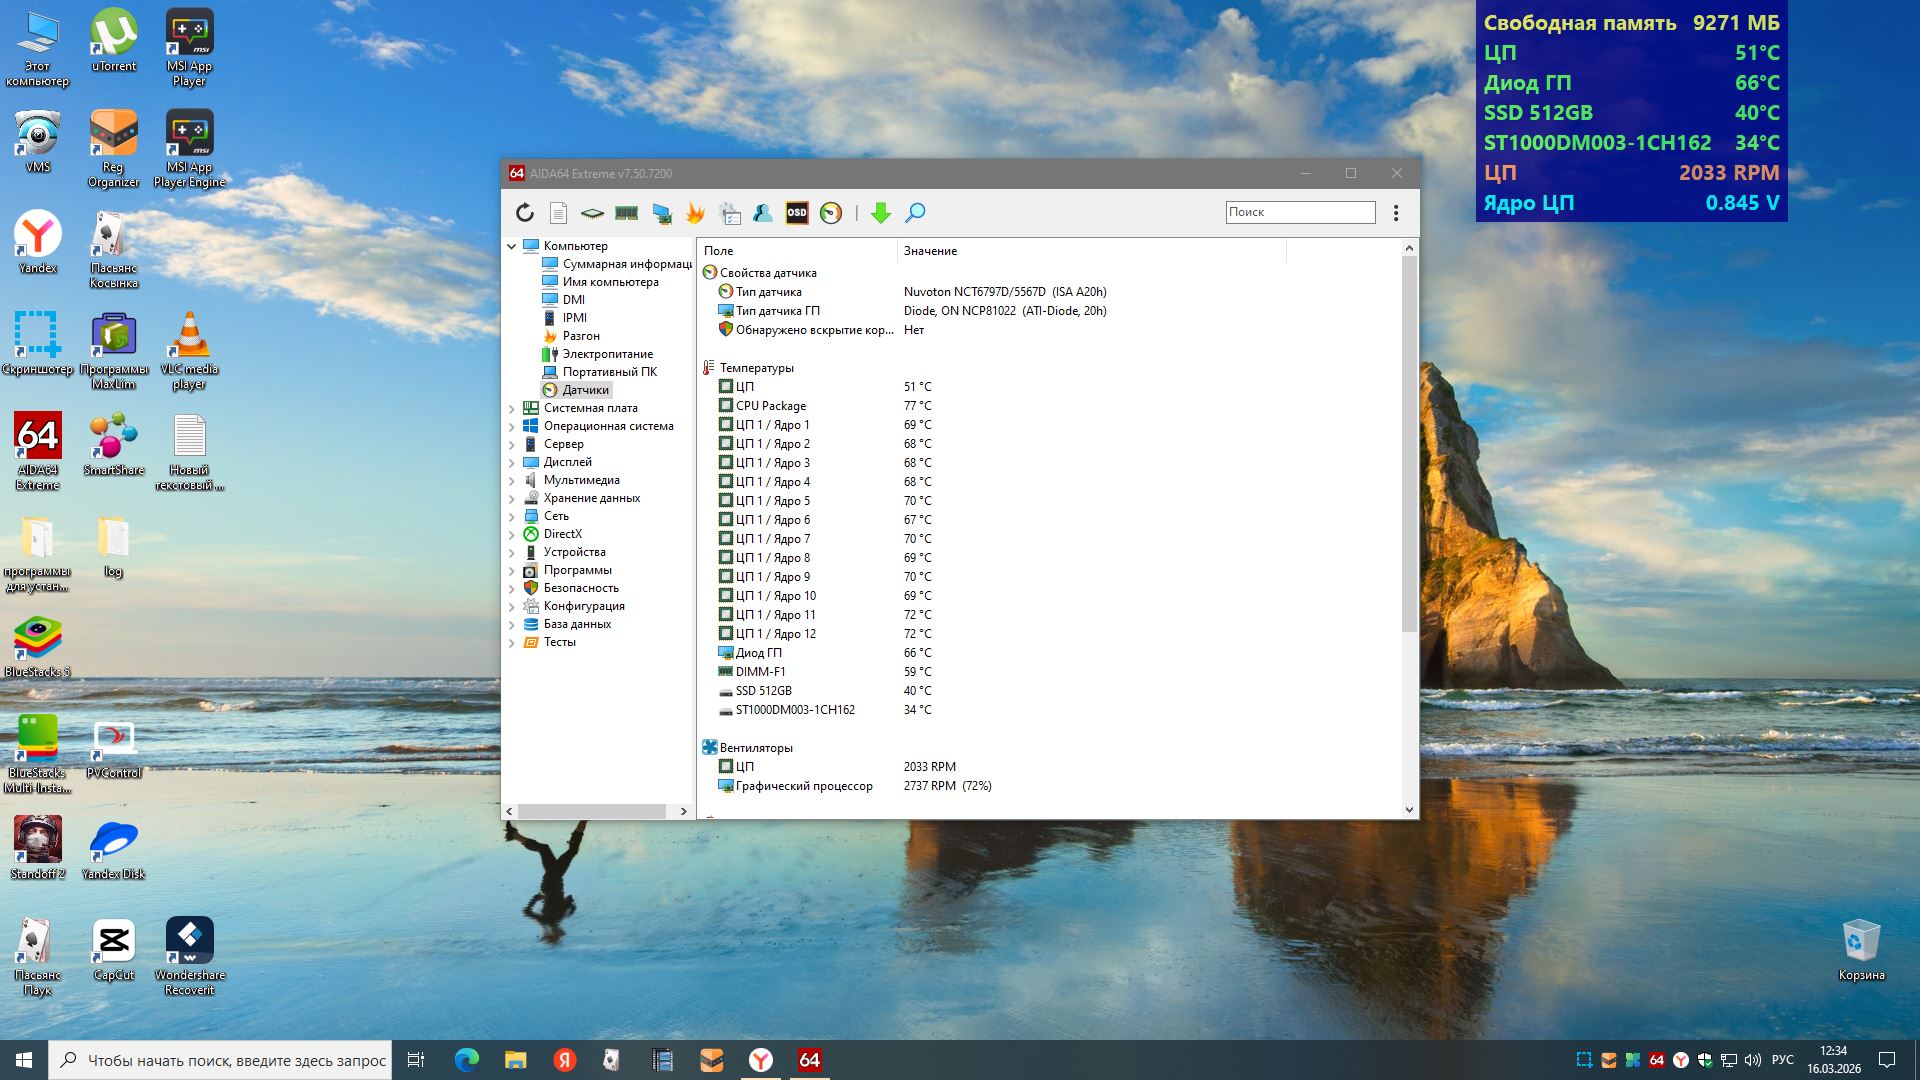
Task: Click the monitor diagnostics toolbar icon
Action: 661,213
